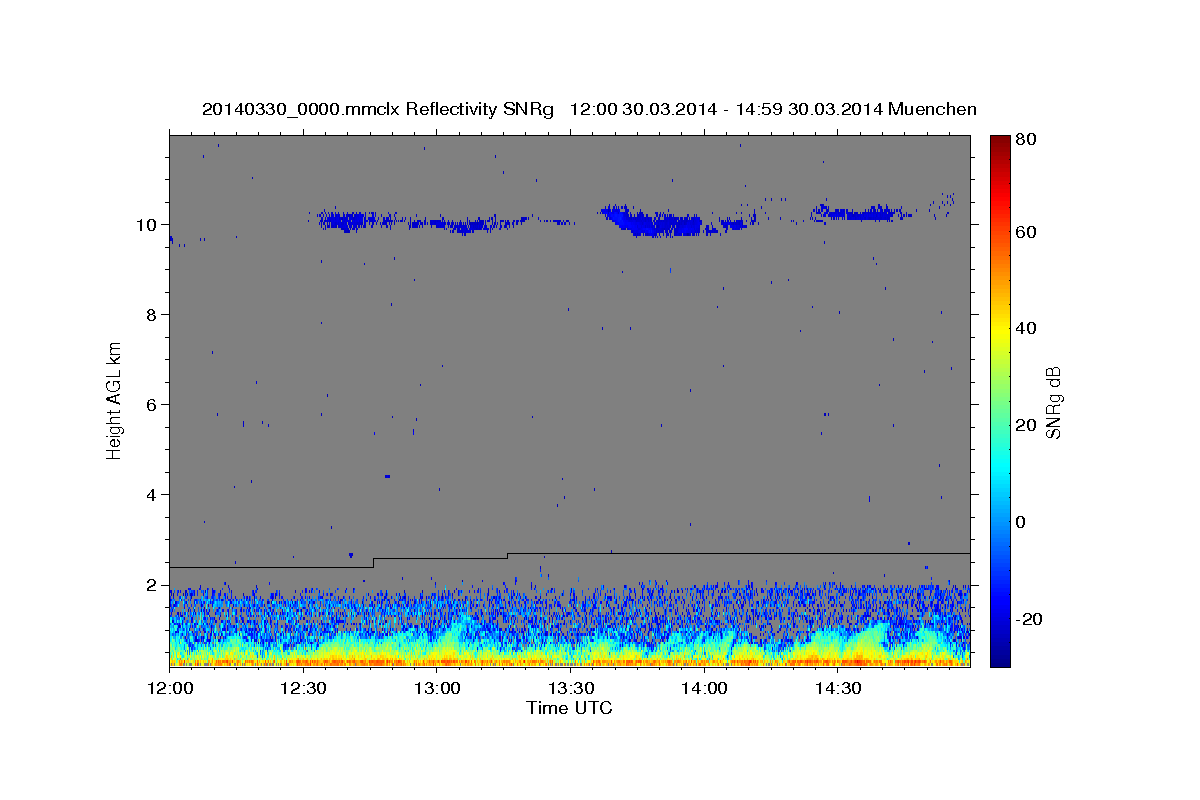Click the plot title text '20140330_0000.mmclx Reflectivity SNRg'

[x=378, y=109]
